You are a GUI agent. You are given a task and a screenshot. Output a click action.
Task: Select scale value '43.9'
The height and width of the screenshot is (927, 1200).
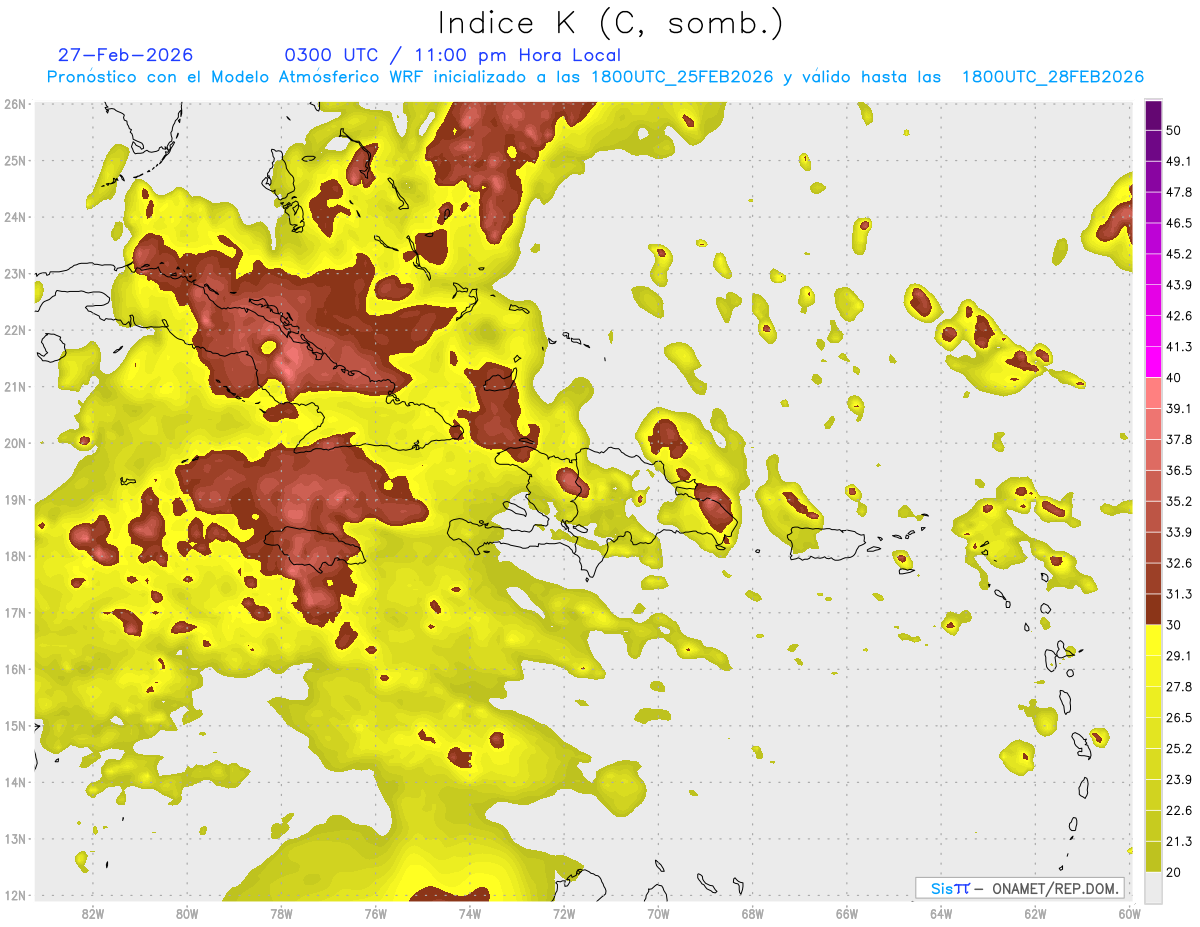pos(1179,285)
